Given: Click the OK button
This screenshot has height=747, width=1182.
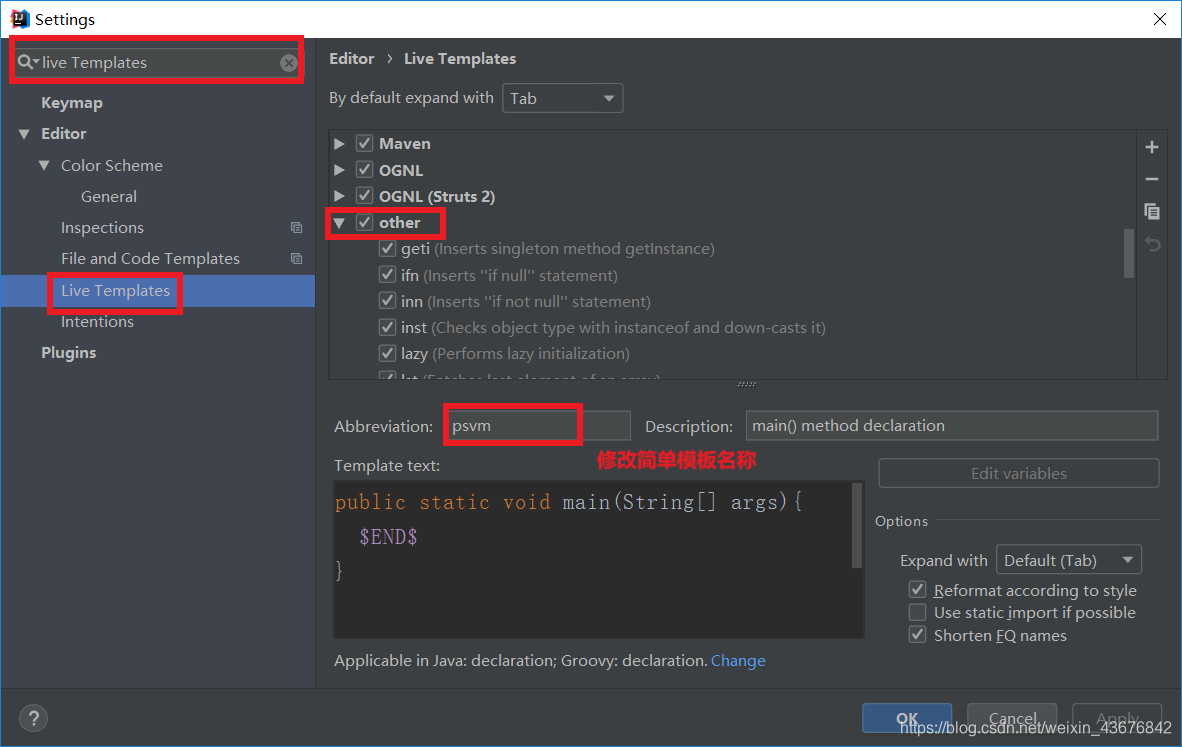Looking at the screenshot, I should (907, 718).
